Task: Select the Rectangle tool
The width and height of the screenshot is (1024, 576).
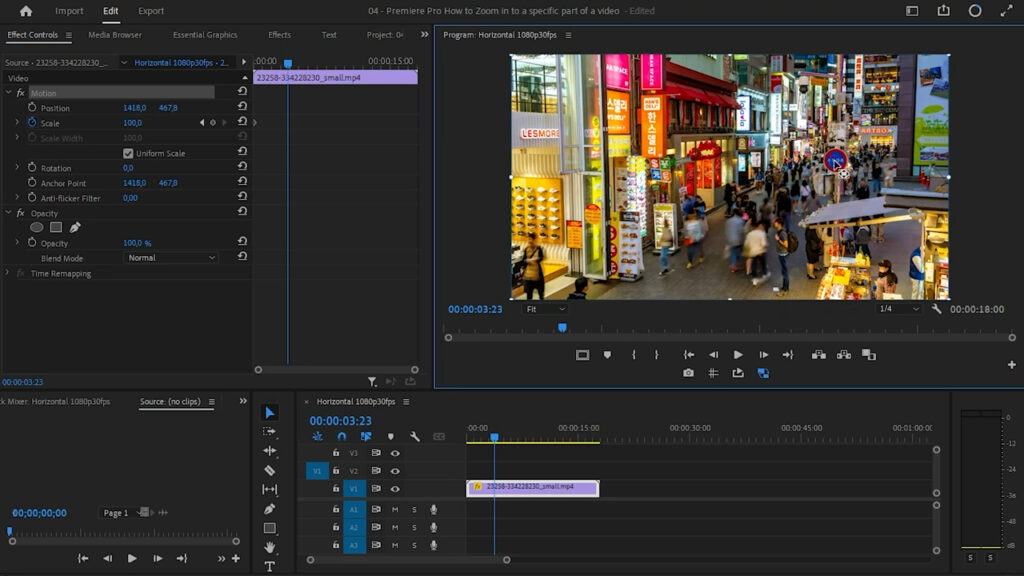Action: point(270,528)
